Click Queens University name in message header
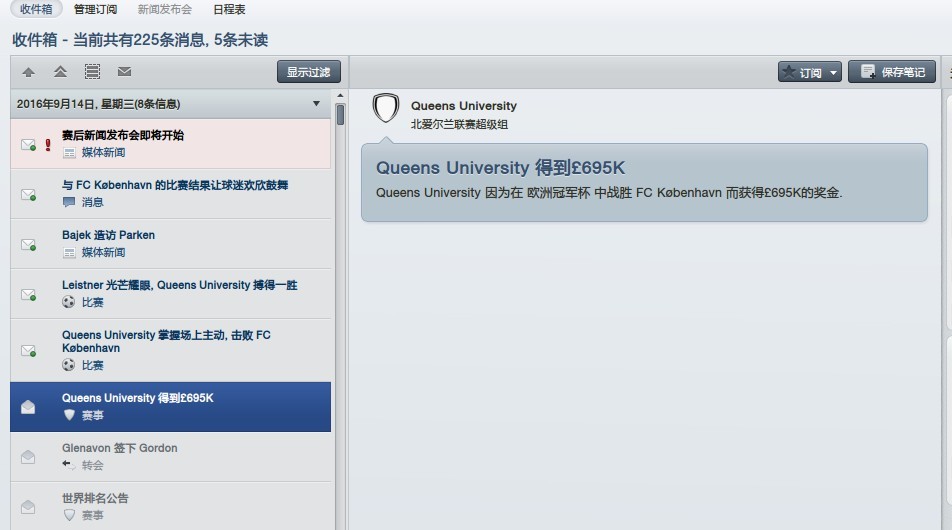Viewport: 952px width, 530px height. pyautogui.click(x=464, y=106)
